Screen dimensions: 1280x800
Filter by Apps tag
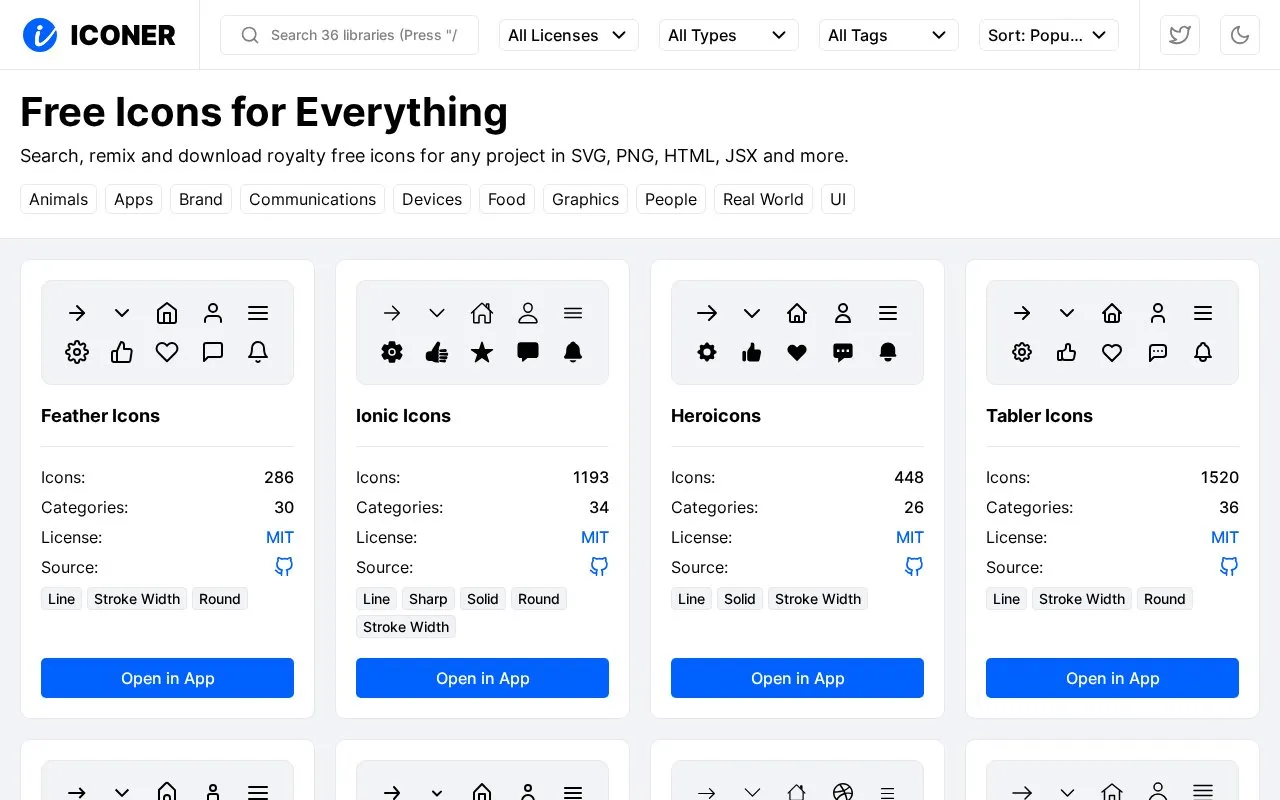pyautogui.click(x=133, y=199)
